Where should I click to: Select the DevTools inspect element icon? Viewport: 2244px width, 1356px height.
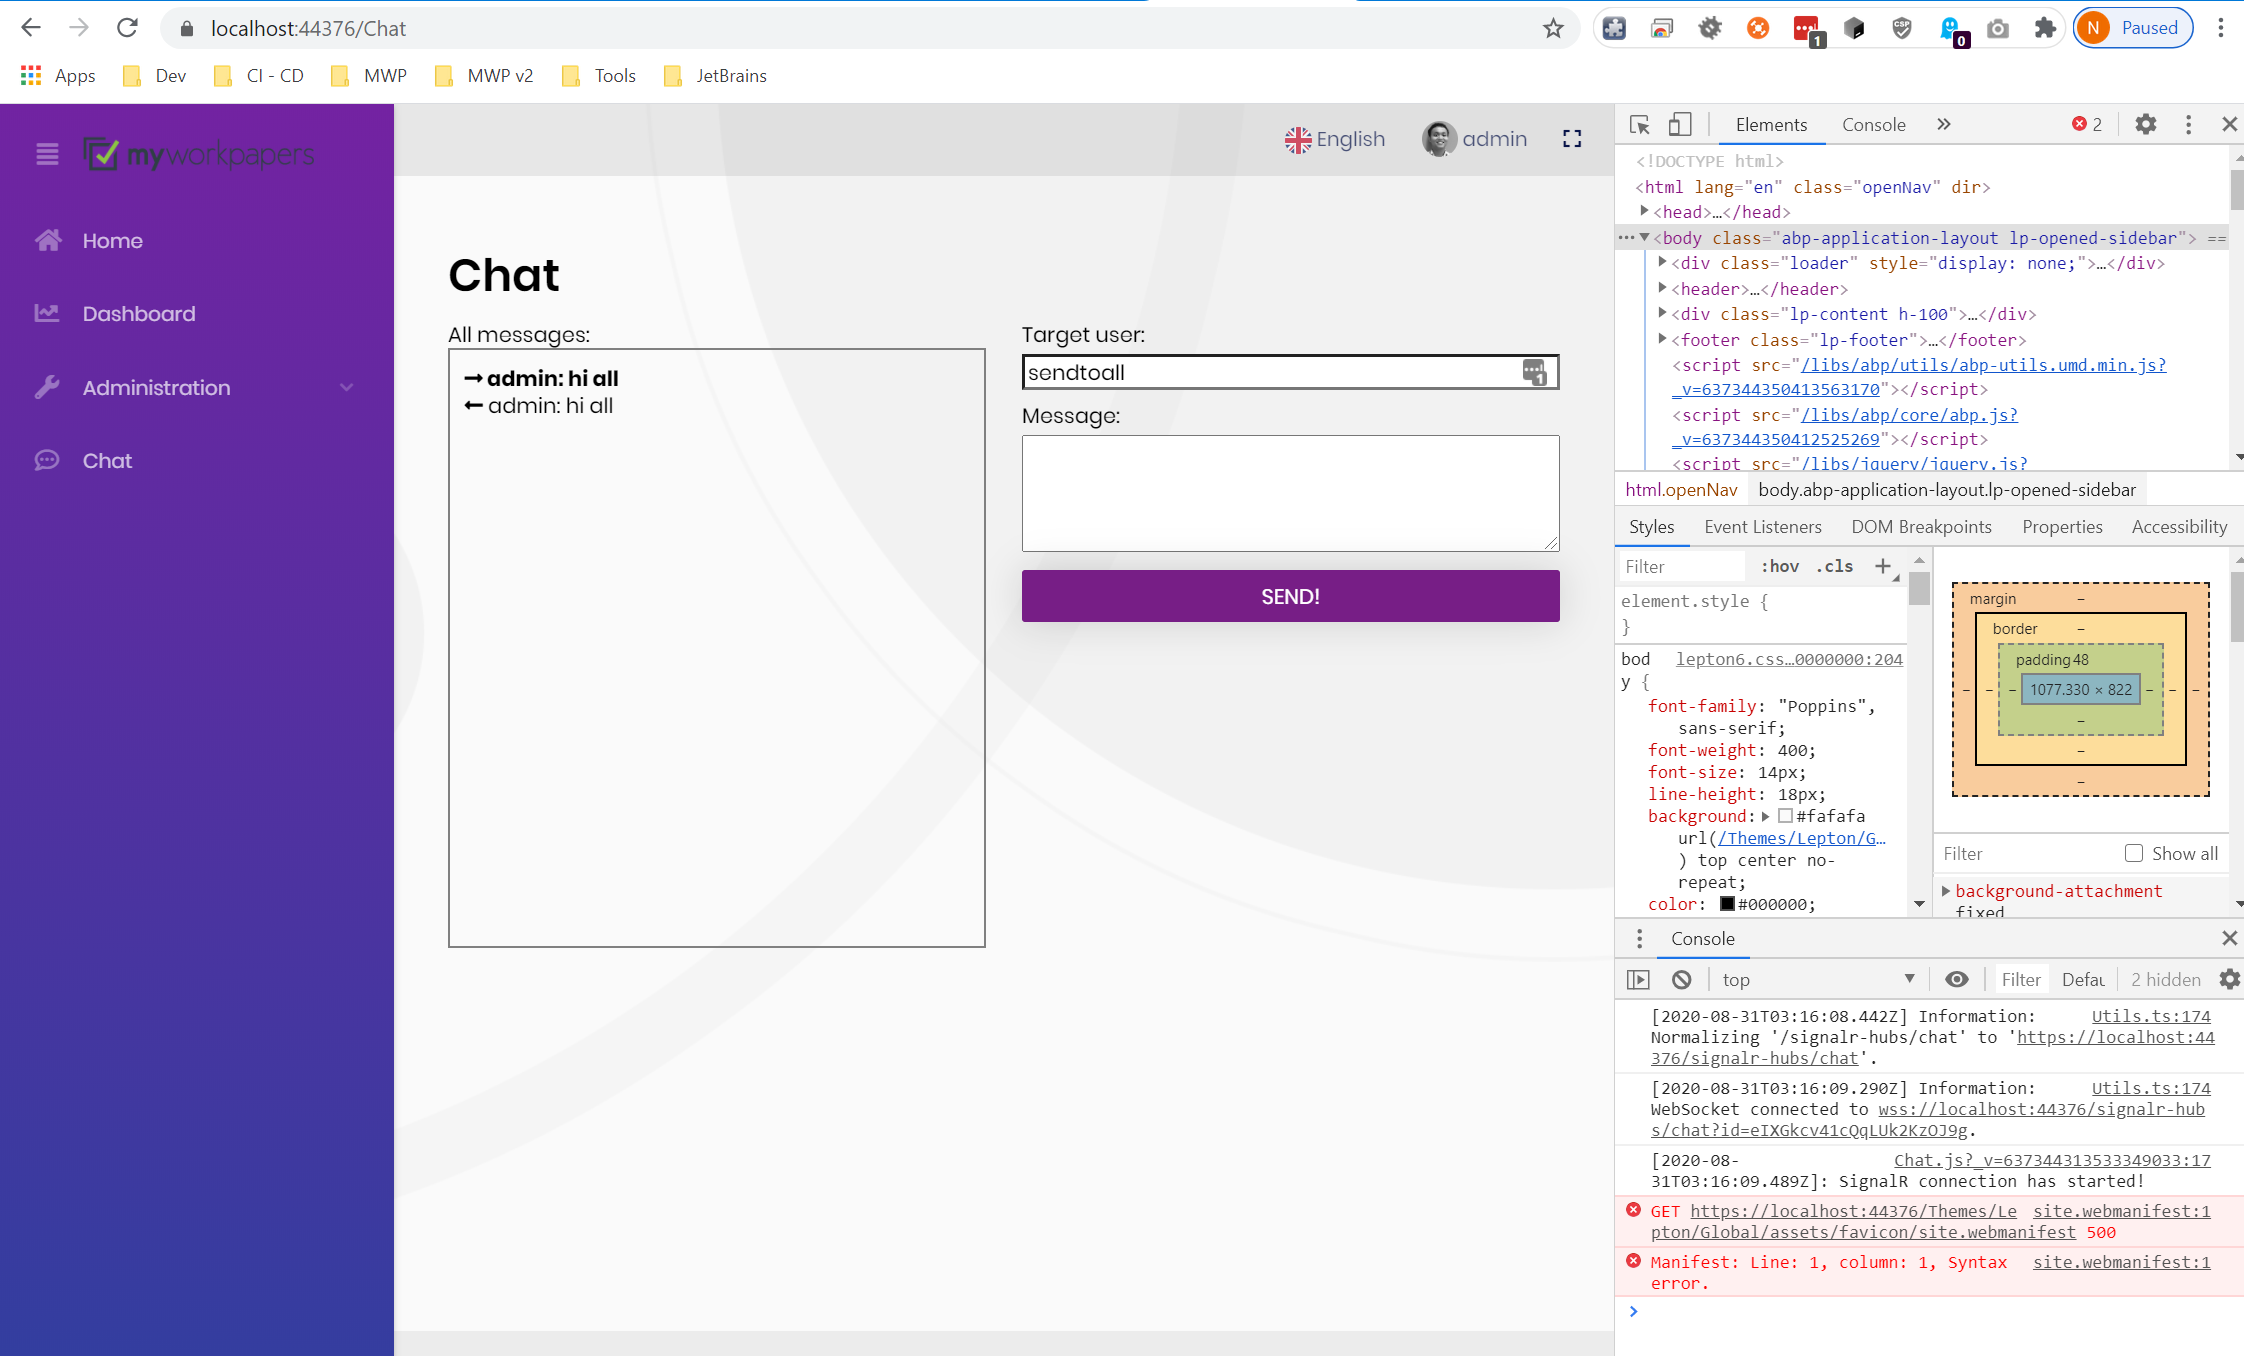pos(1639,124)
